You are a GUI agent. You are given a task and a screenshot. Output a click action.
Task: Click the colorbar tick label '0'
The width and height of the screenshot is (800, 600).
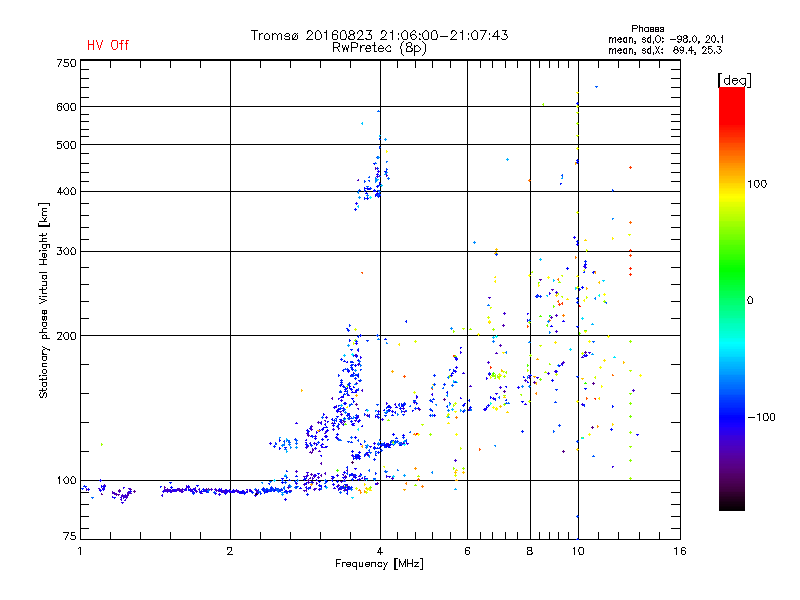click(750, 301)
